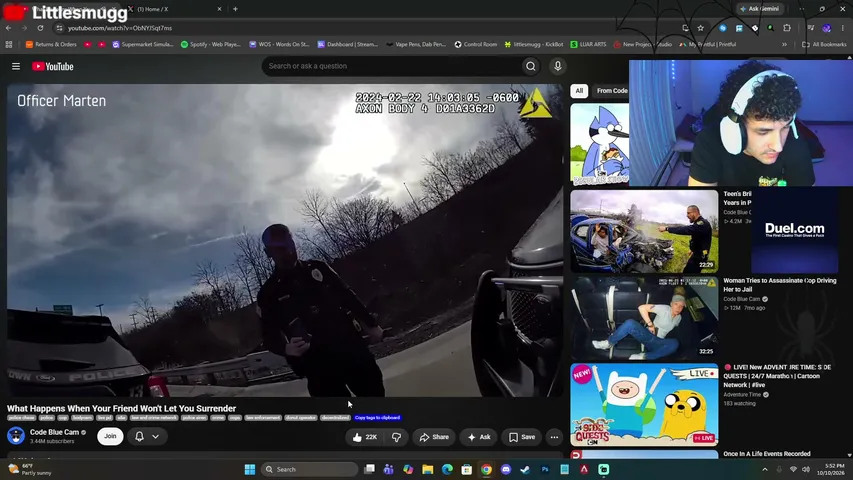Dislike the video with thumbs down
The width and height of the screenshot is (853, 480).
397,437
